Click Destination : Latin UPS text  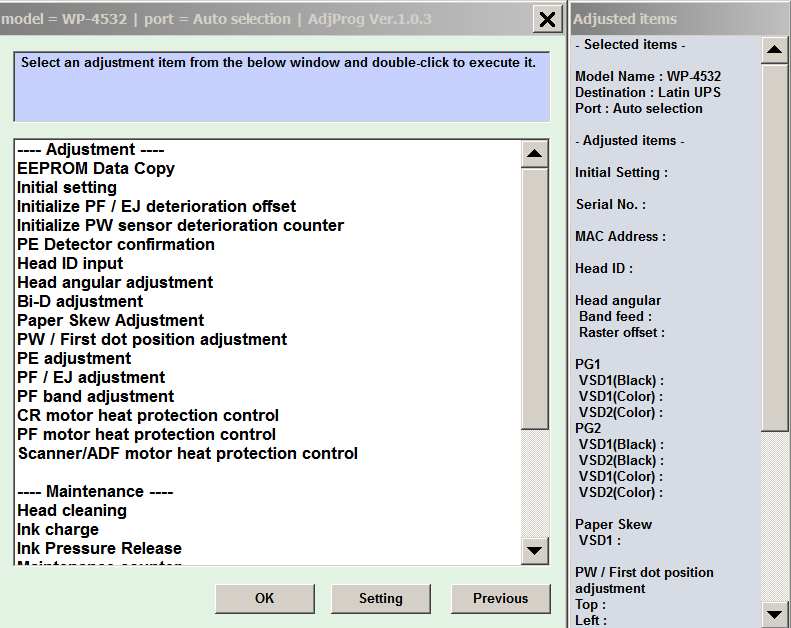point(648,93)
